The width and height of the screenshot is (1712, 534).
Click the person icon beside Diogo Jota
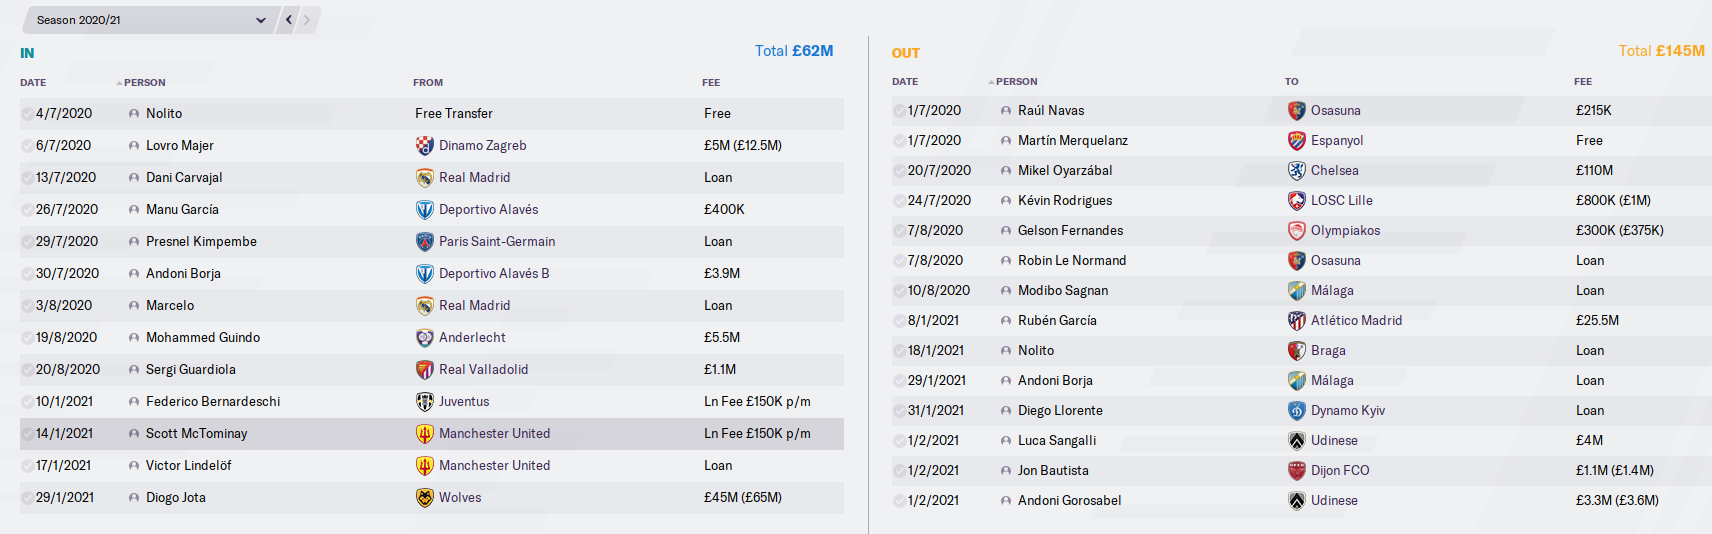[134, 498]
